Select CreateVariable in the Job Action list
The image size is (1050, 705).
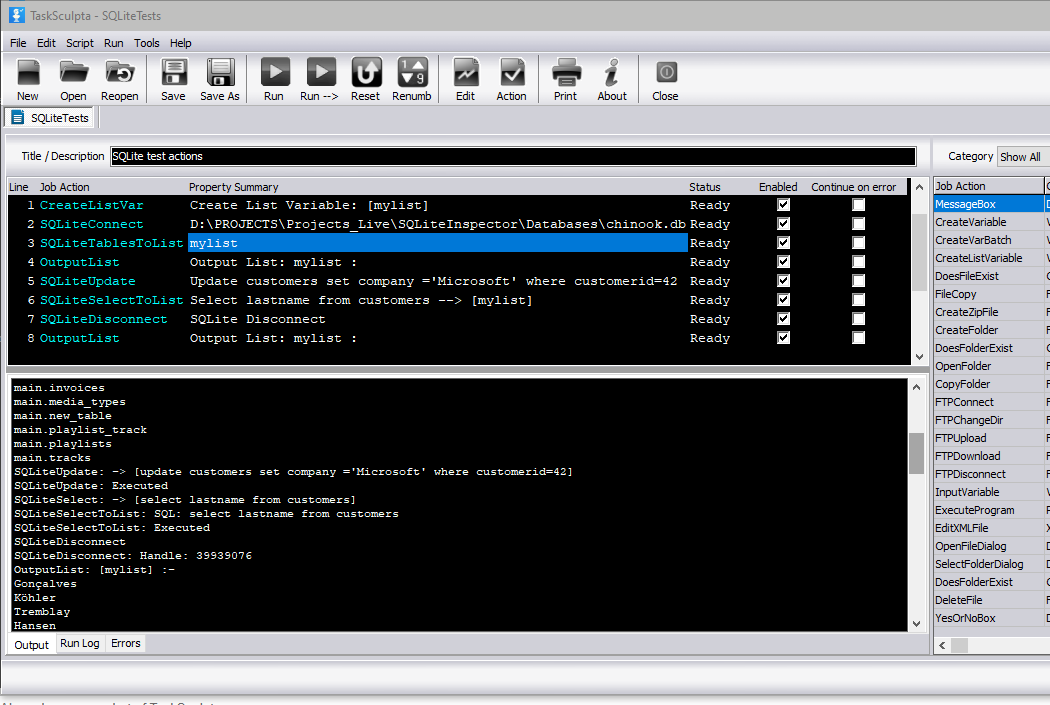click(971, 222)
